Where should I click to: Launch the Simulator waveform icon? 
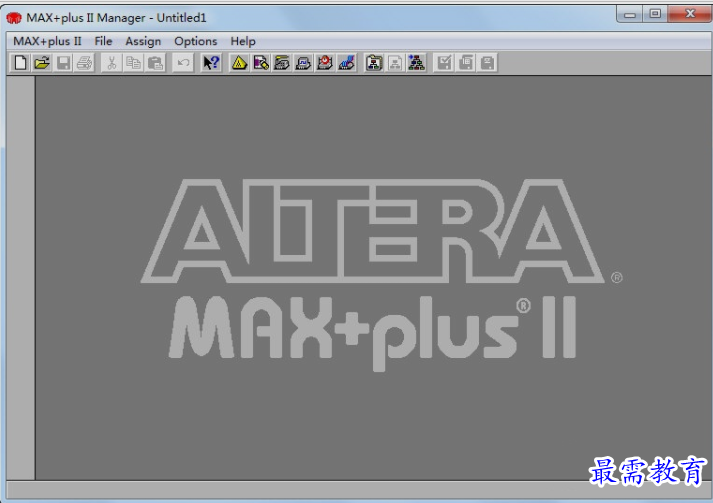(x=303, y=63)
